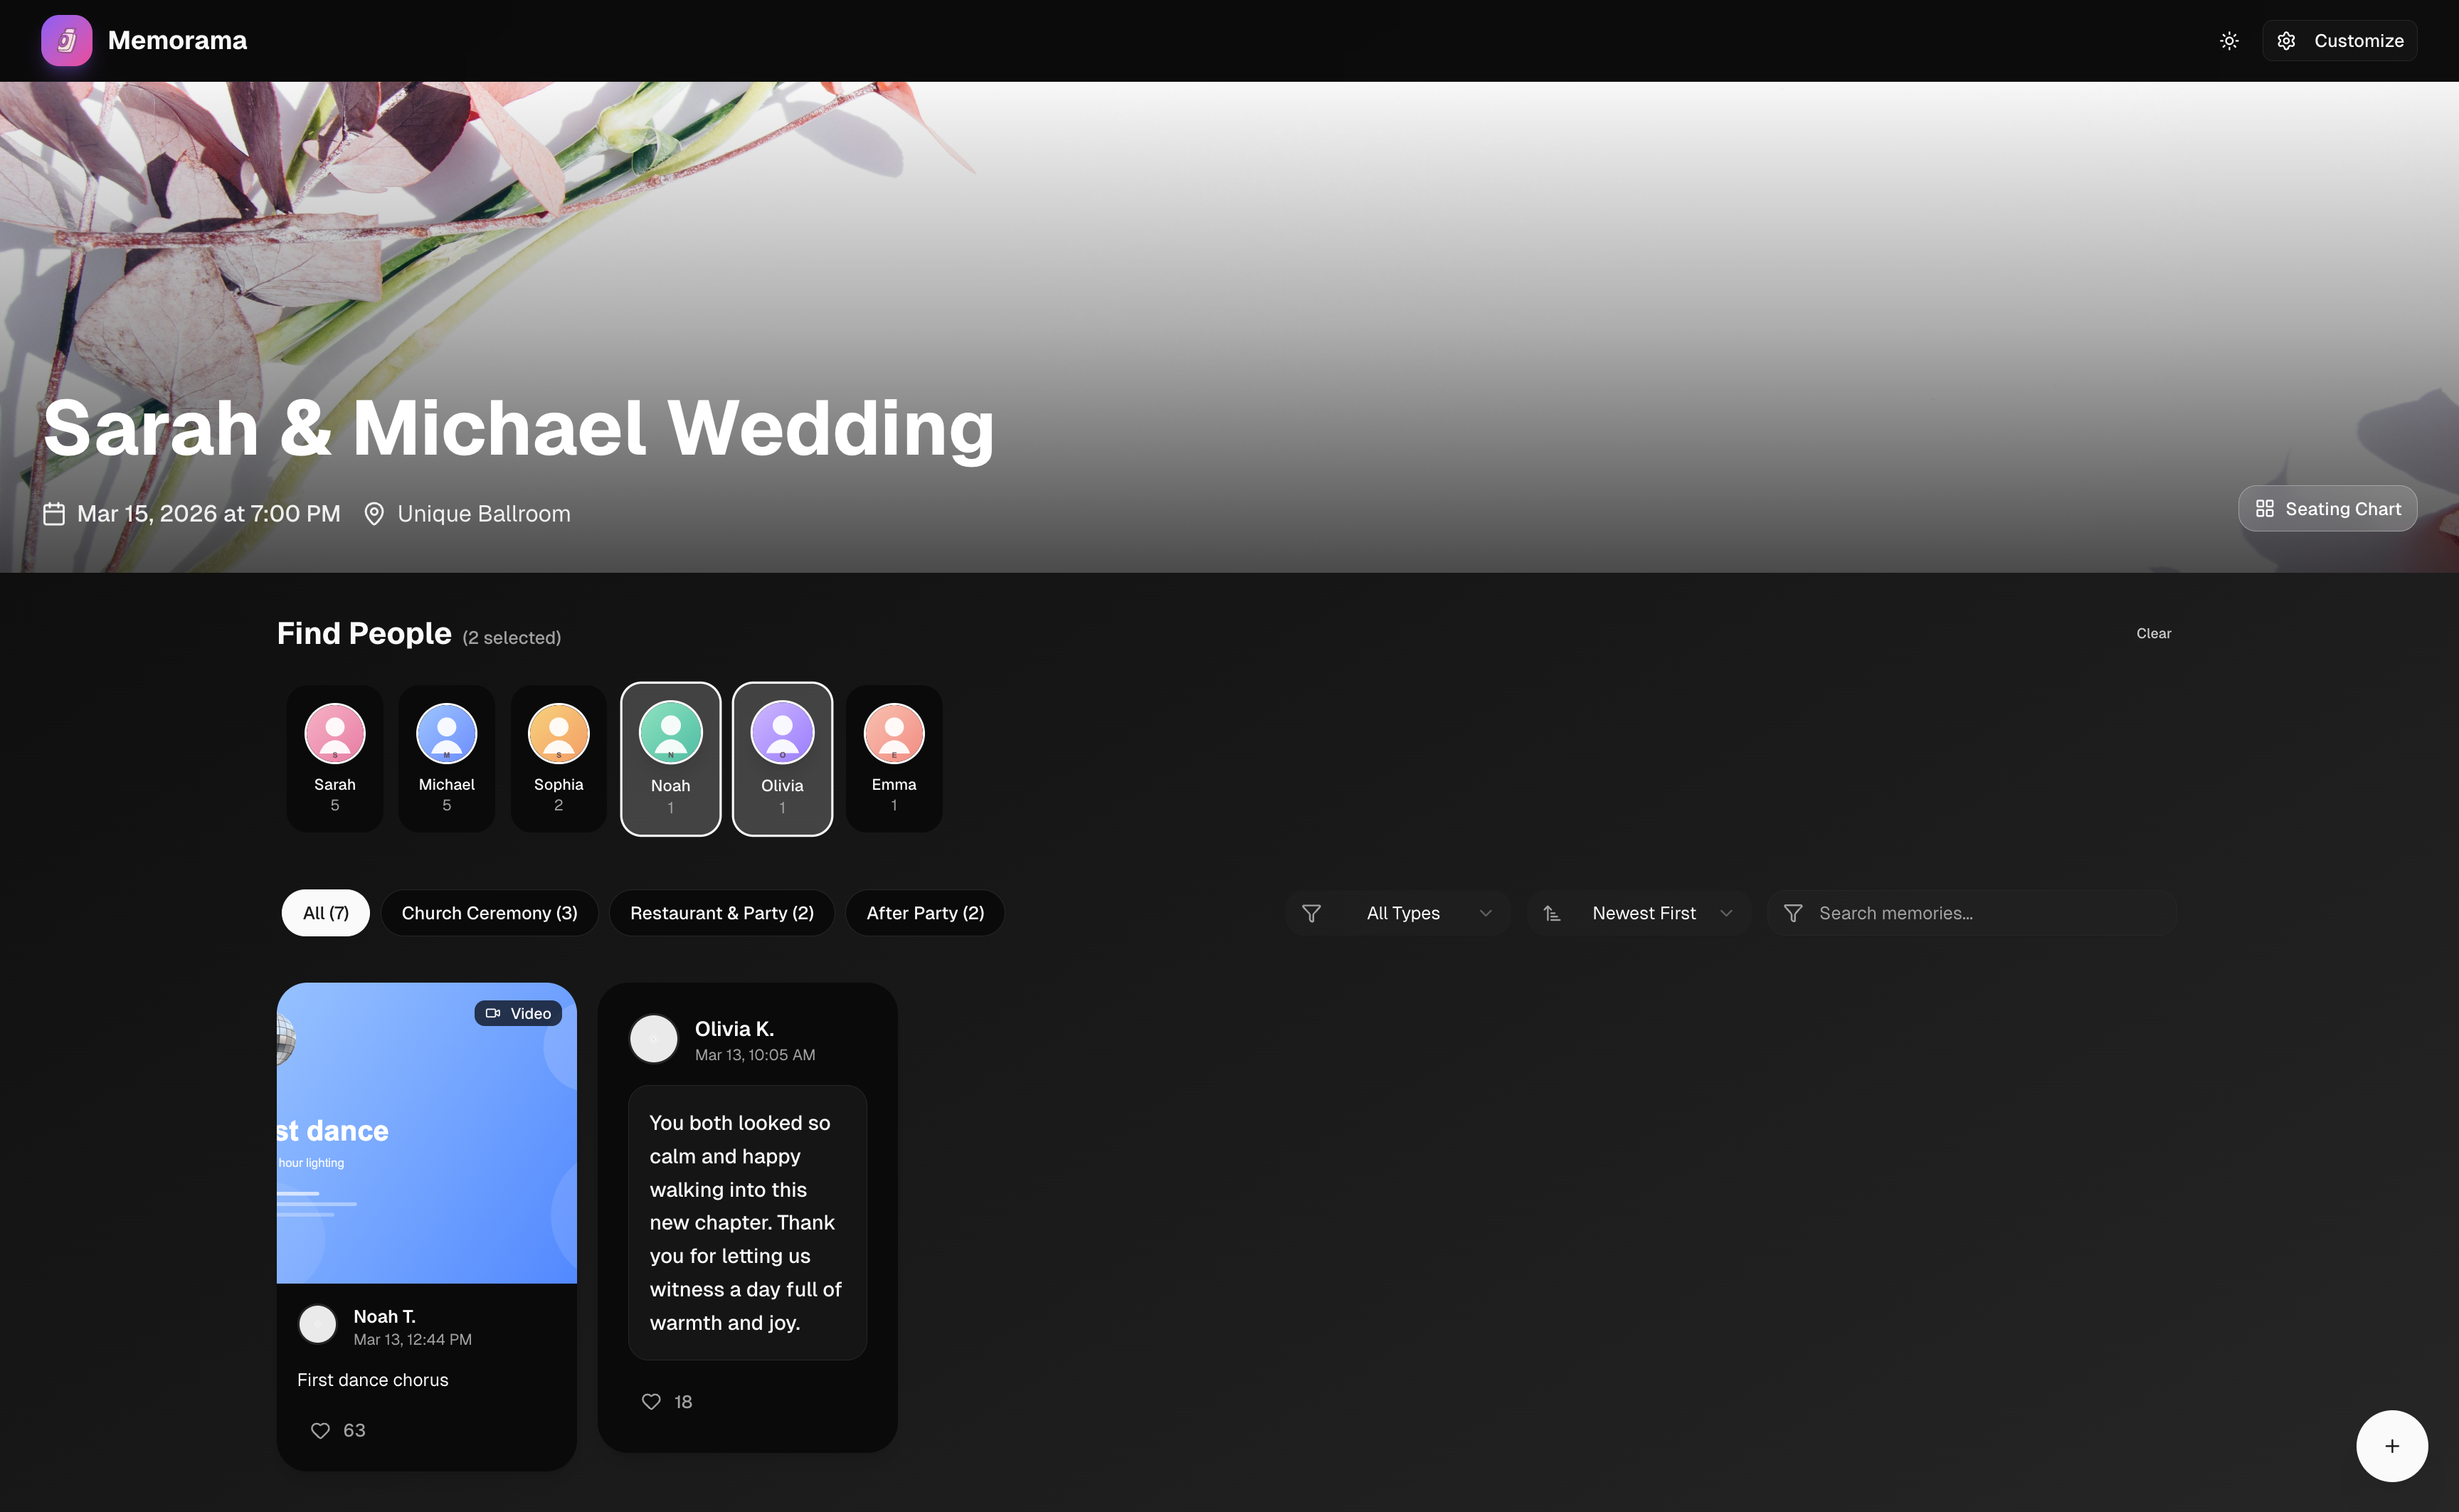2459x1512 pixels.
Task: Click the Memorama logo icon
Action: [66, 40]
